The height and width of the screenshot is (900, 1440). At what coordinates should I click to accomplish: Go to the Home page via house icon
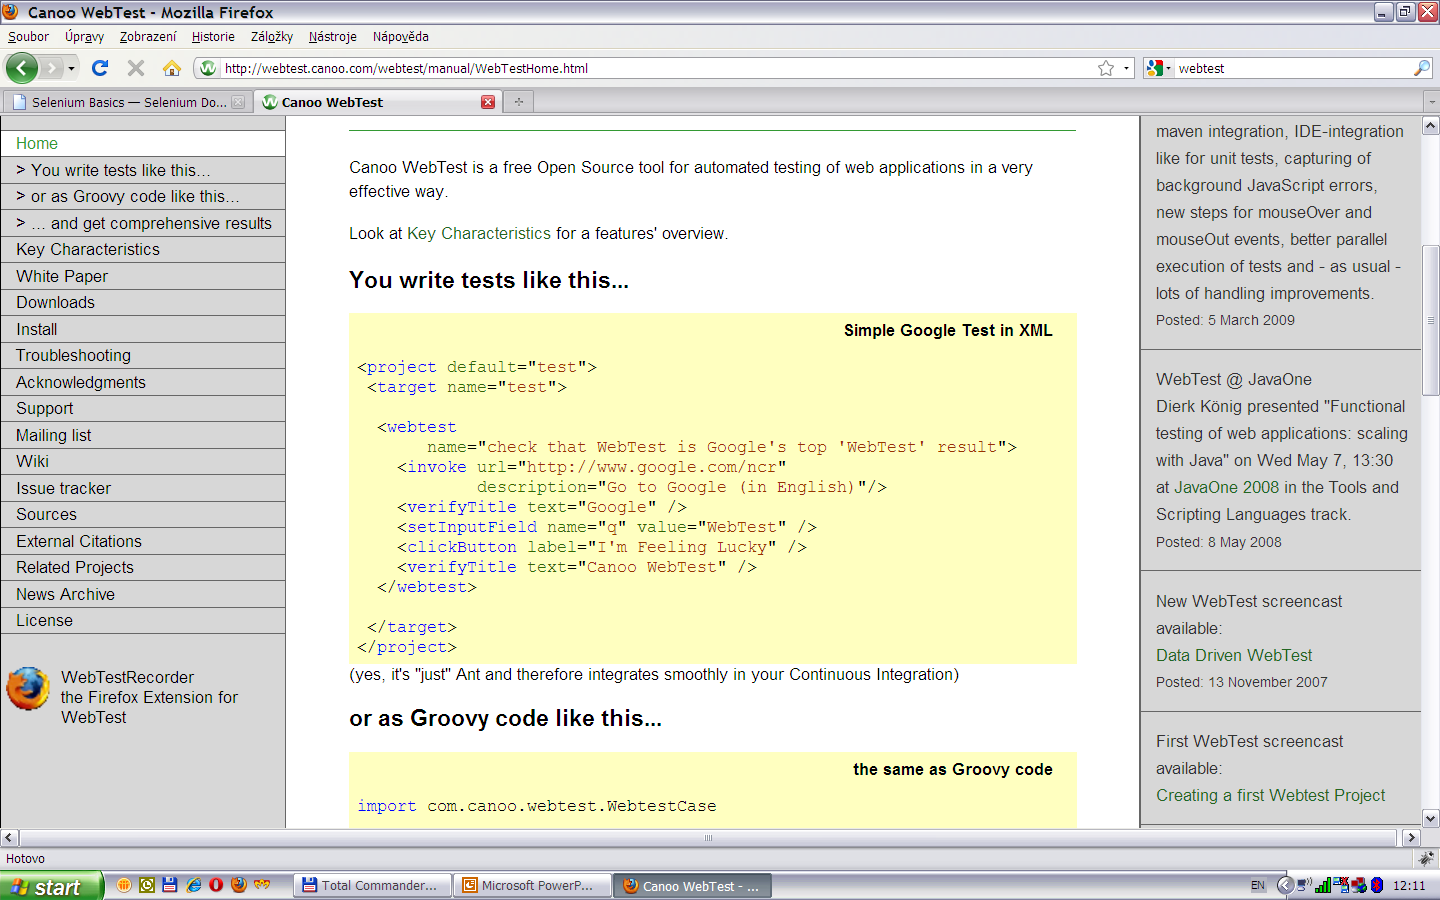click(x=172, y=68)
